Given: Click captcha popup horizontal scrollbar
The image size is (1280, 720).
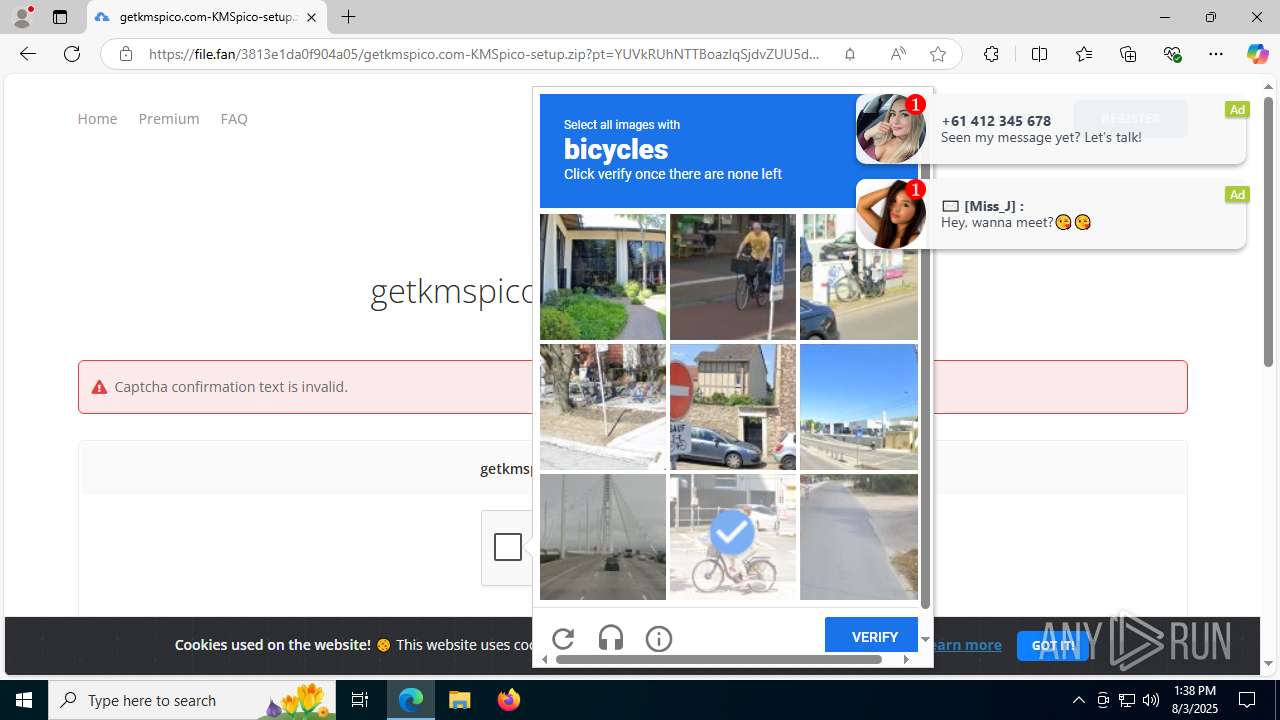Looking at the screenshot, I should pos(718,659).
